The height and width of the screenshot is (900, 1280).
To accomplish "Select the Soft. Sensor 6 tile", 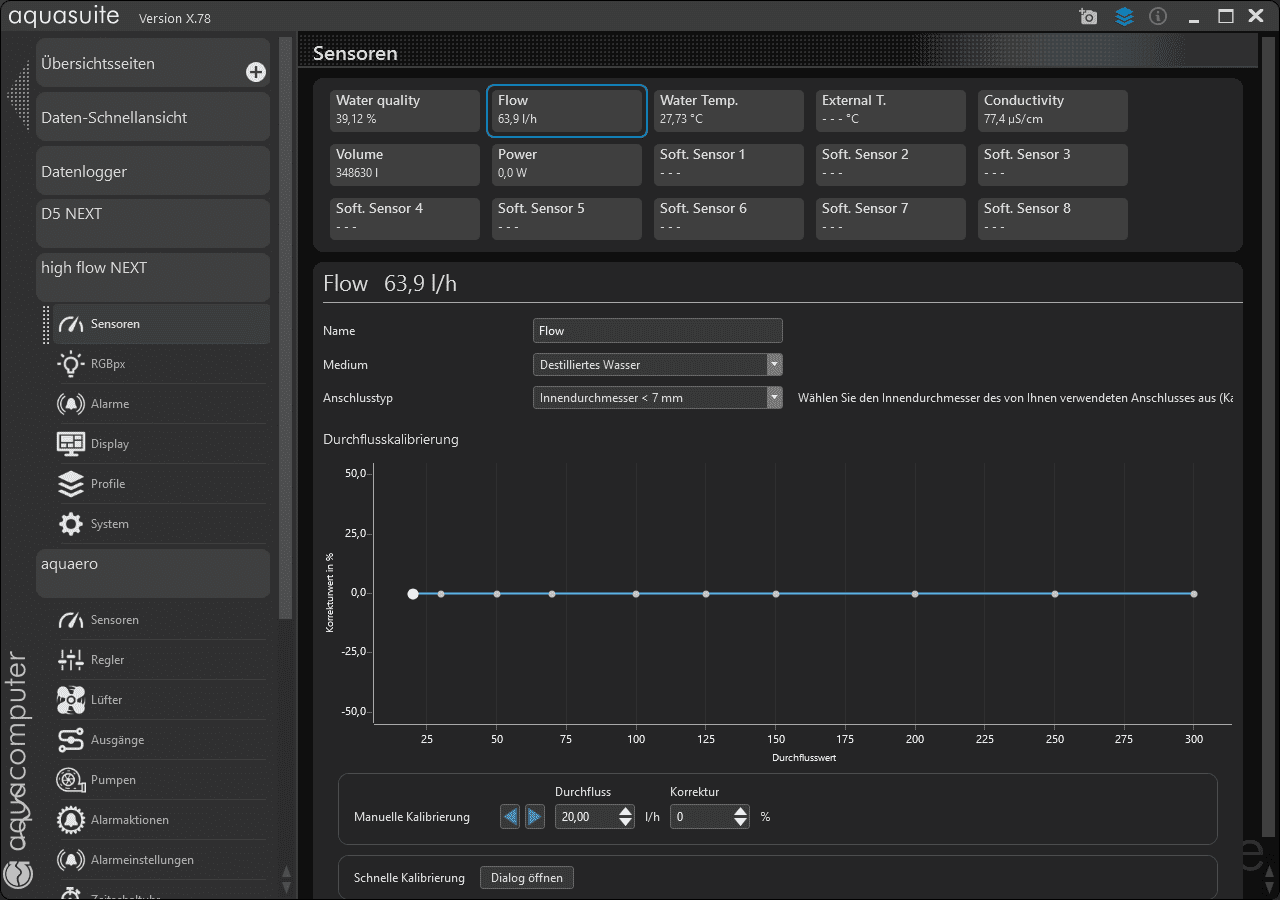I will (x=729, y=219).
